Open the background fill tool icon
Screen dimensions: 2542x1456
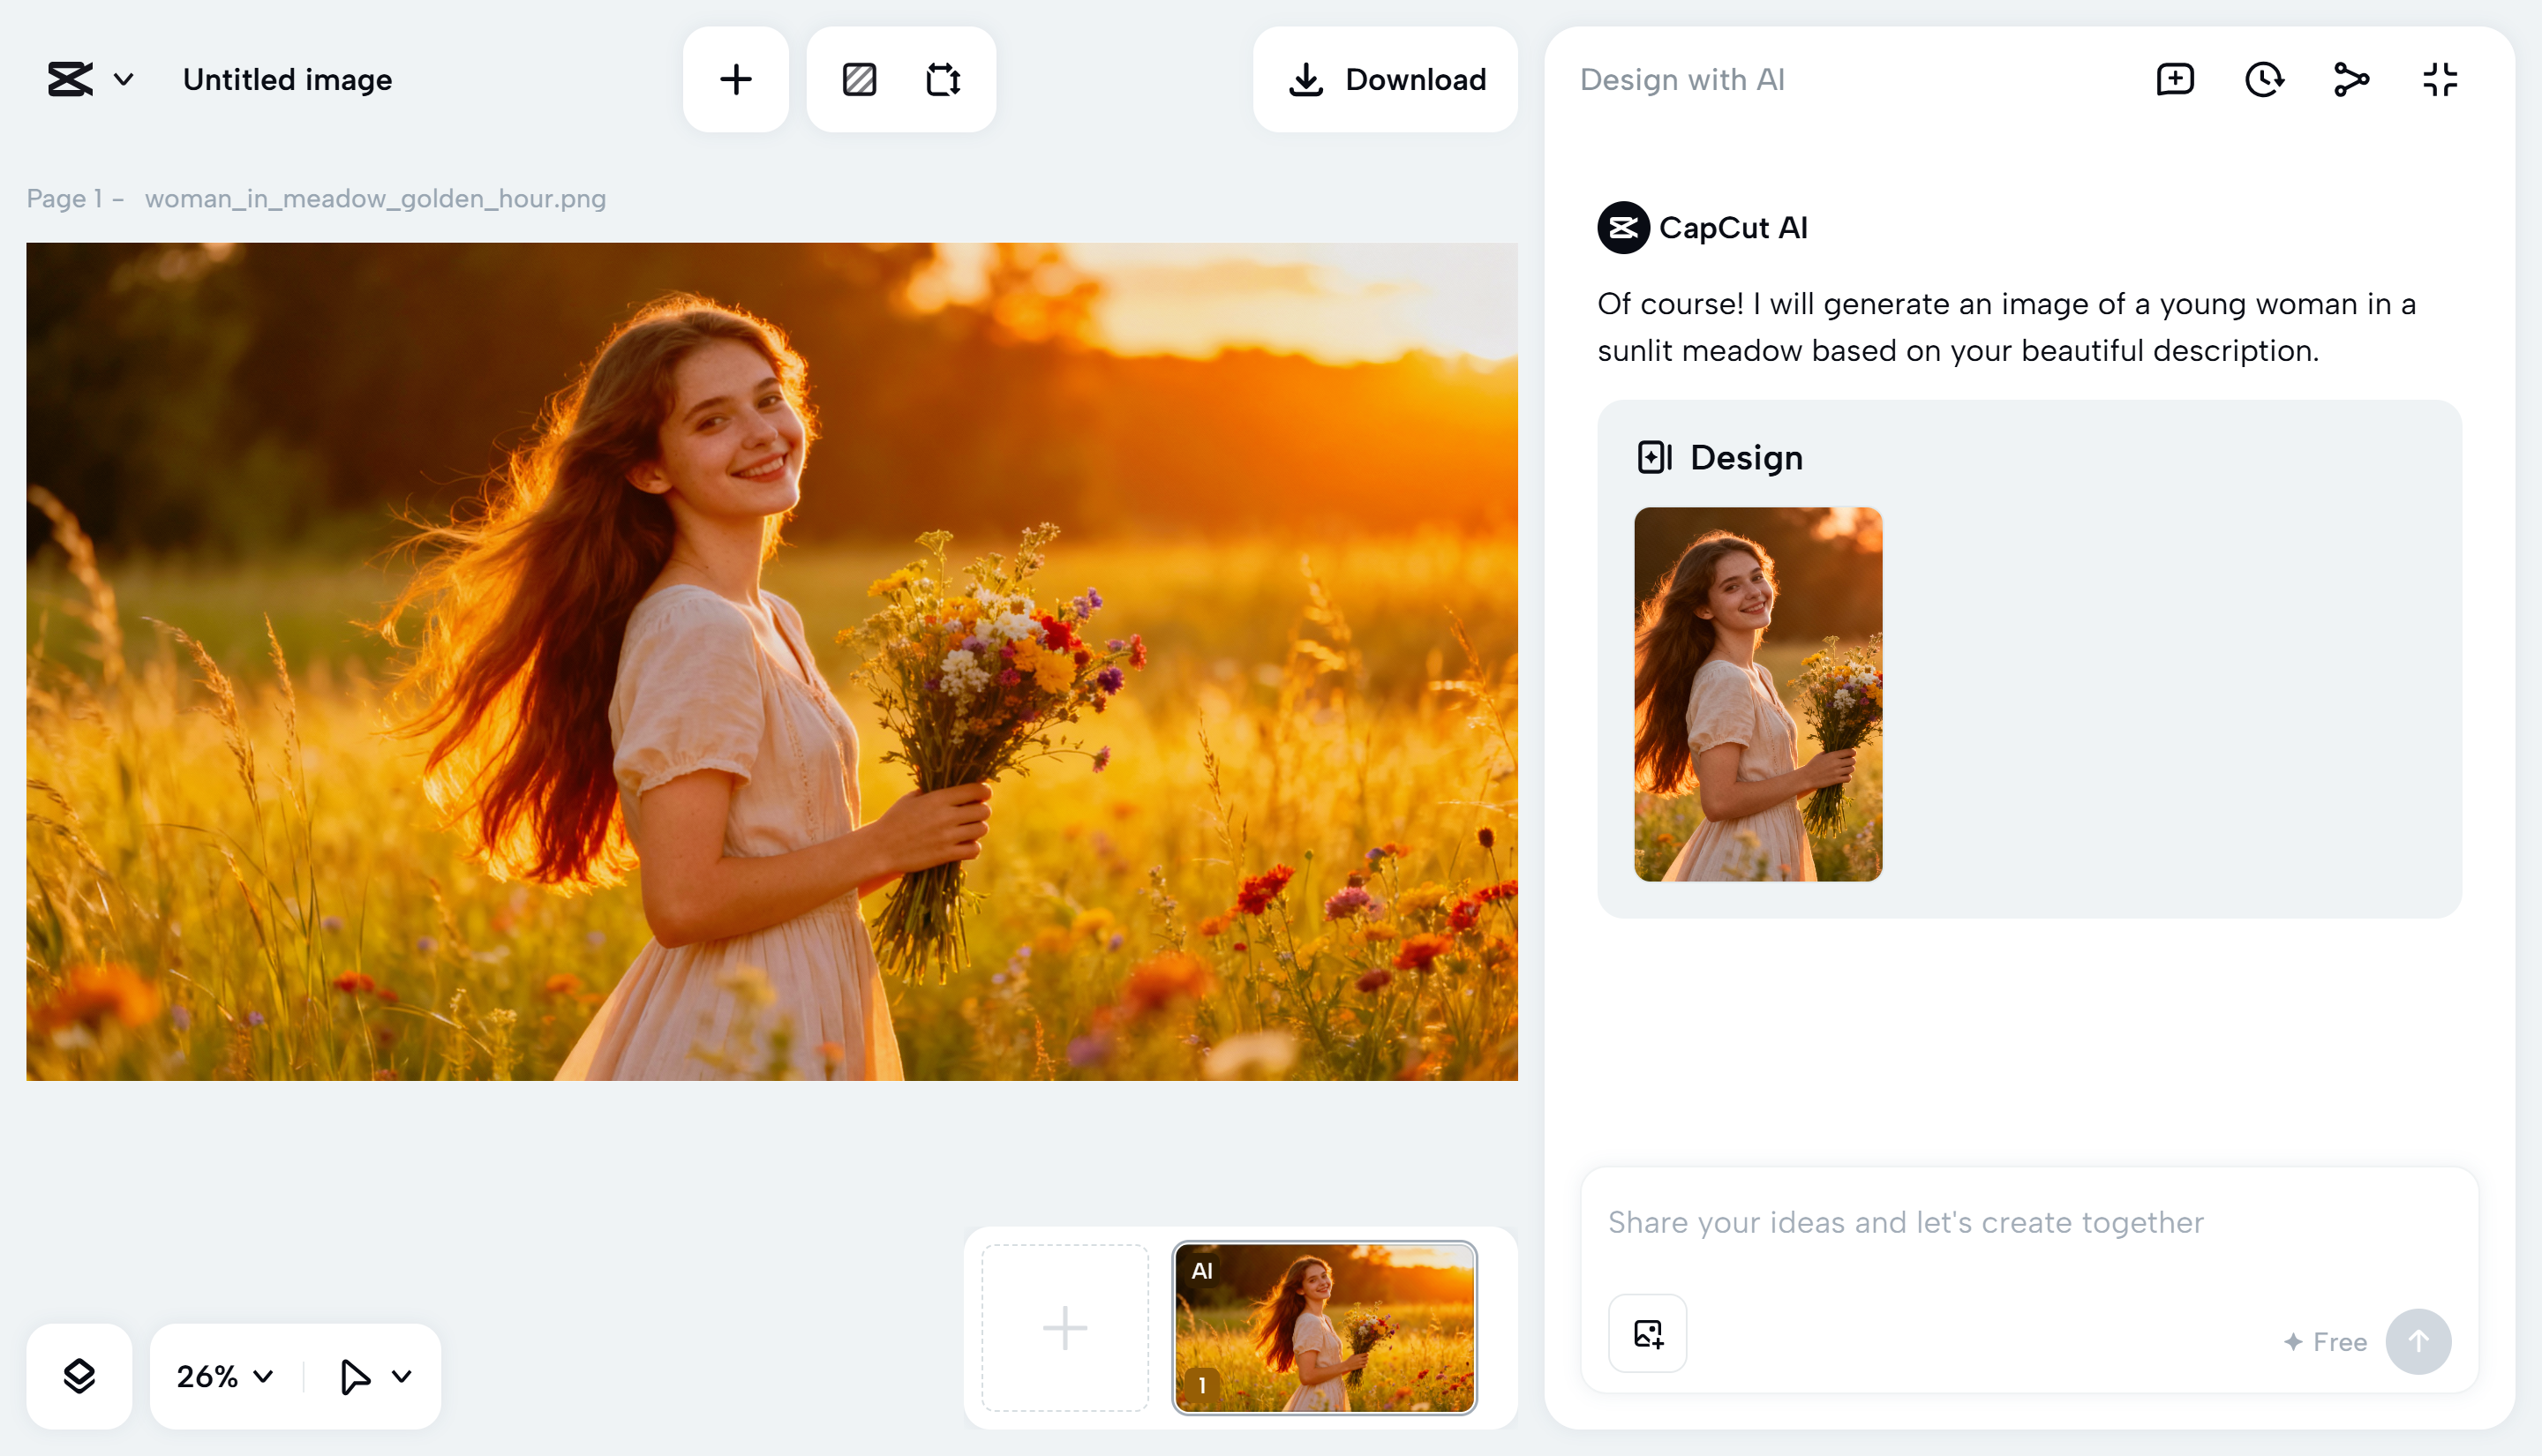coord(858,79)
